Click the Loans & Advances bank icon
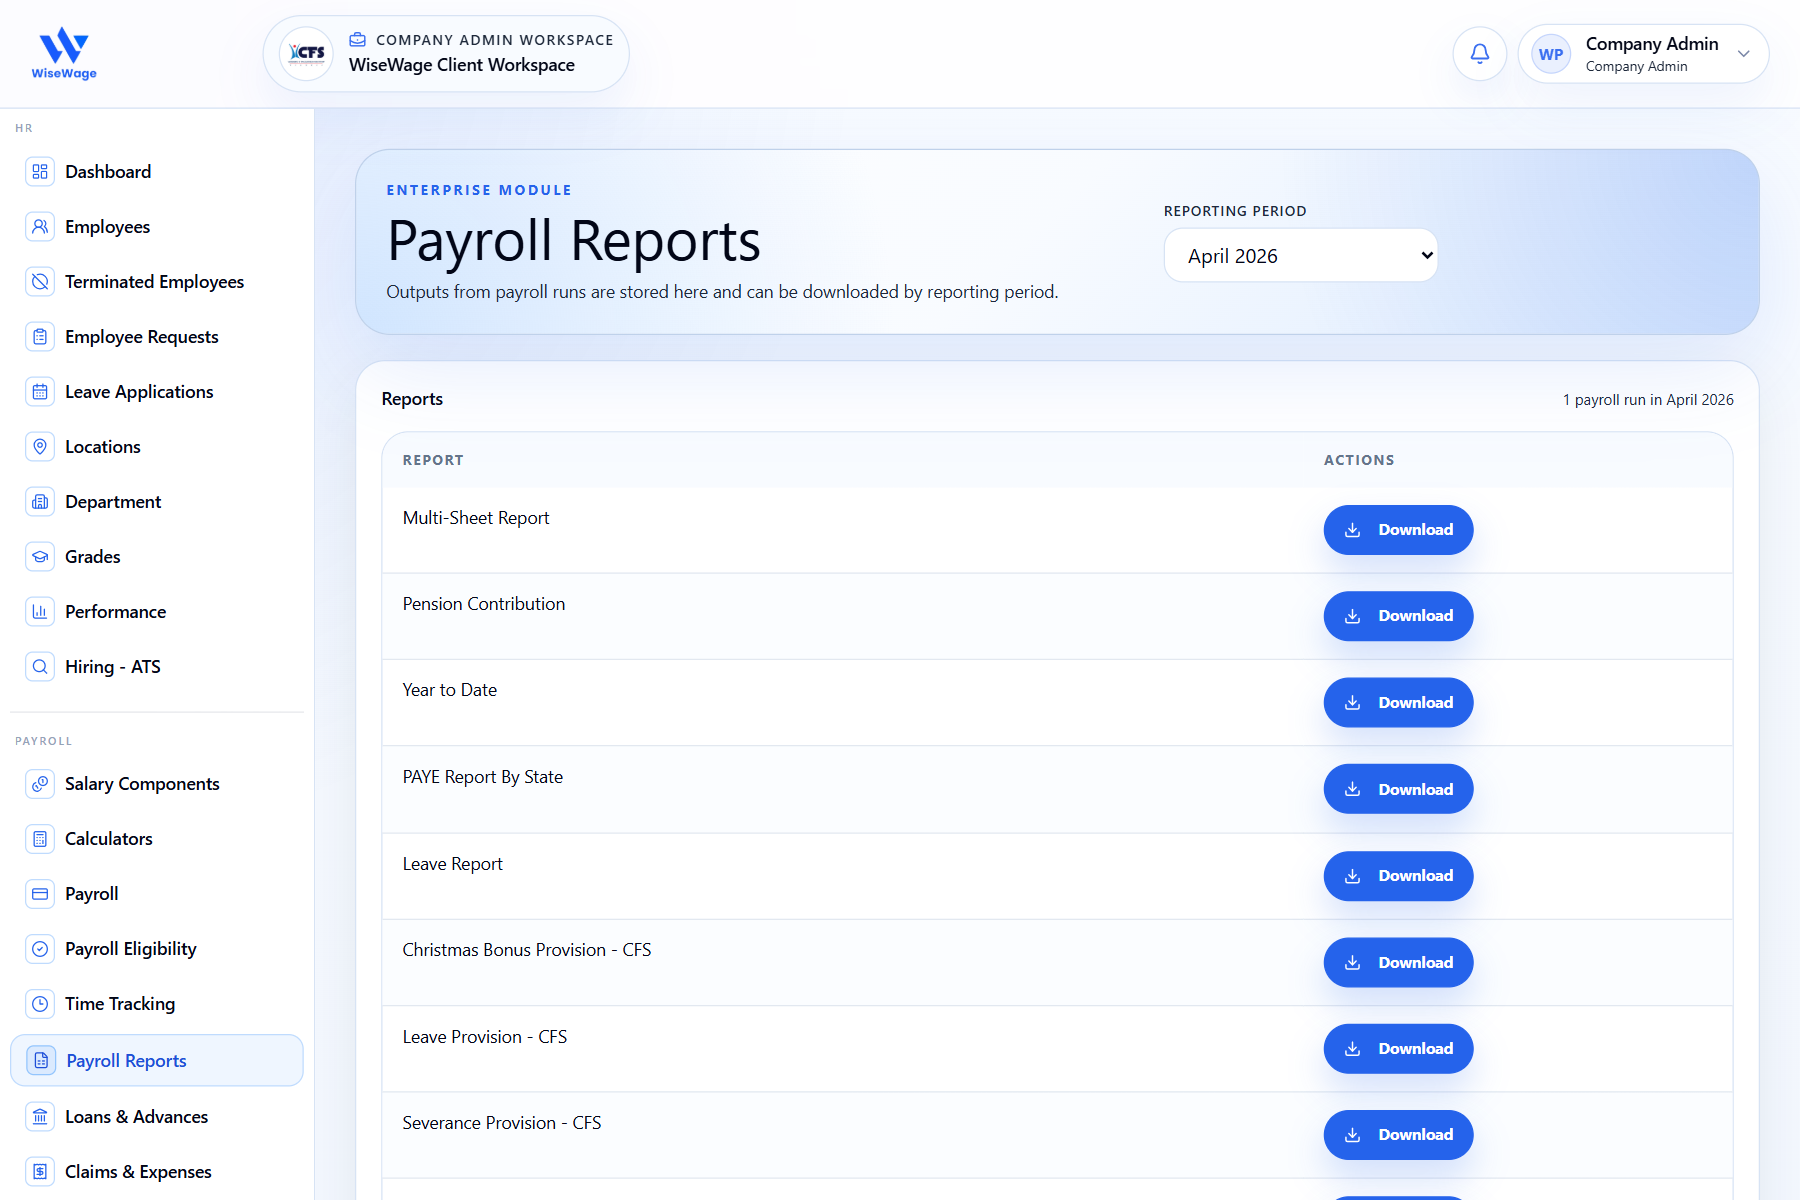 click(x=40, y=1117)
